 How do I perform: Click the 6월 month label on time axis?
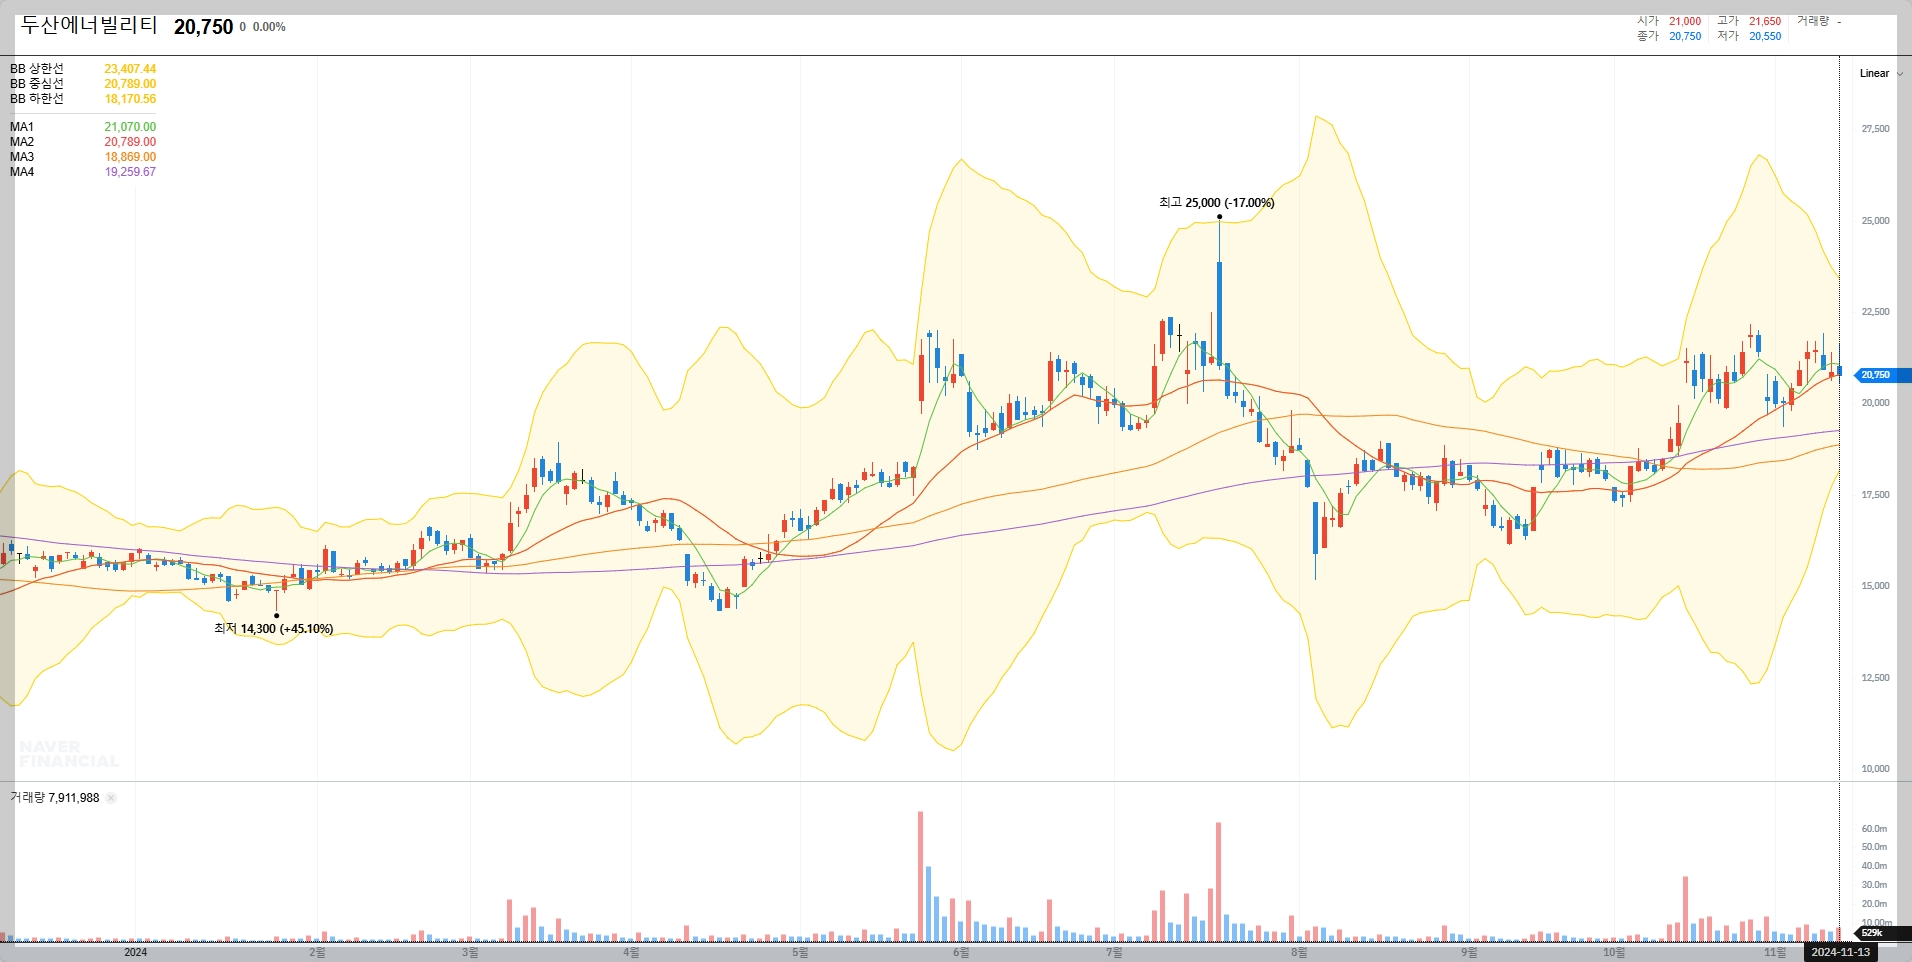click(x=961, y=952)
